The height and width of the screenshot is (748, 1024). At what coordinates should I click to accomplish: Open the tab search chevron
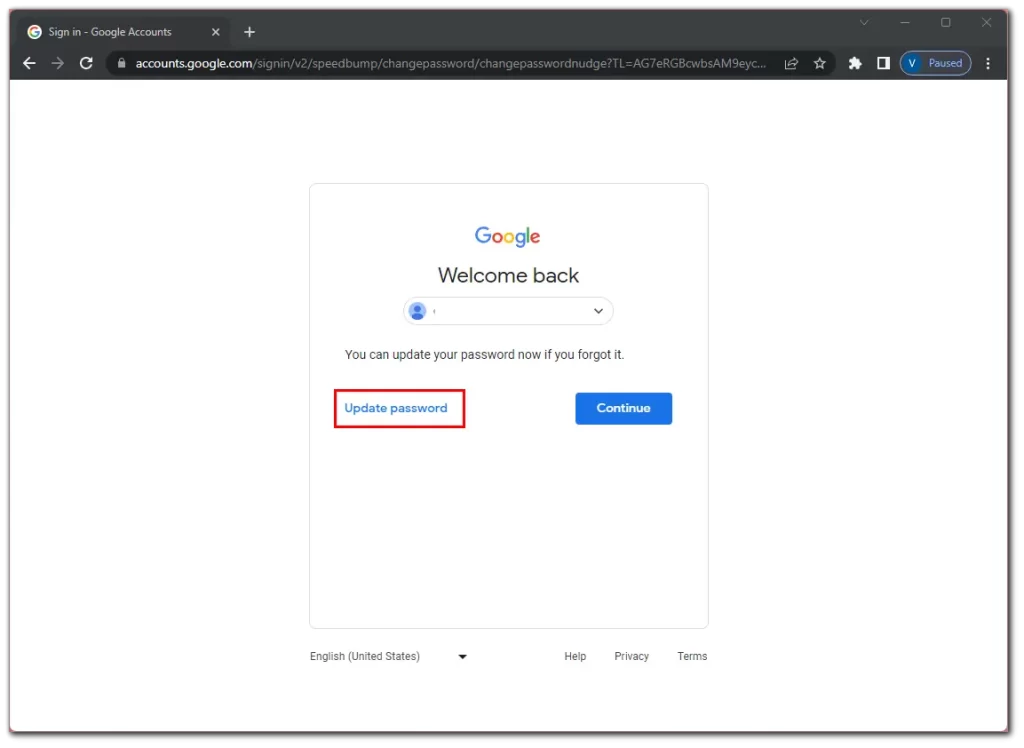point(864,22)
